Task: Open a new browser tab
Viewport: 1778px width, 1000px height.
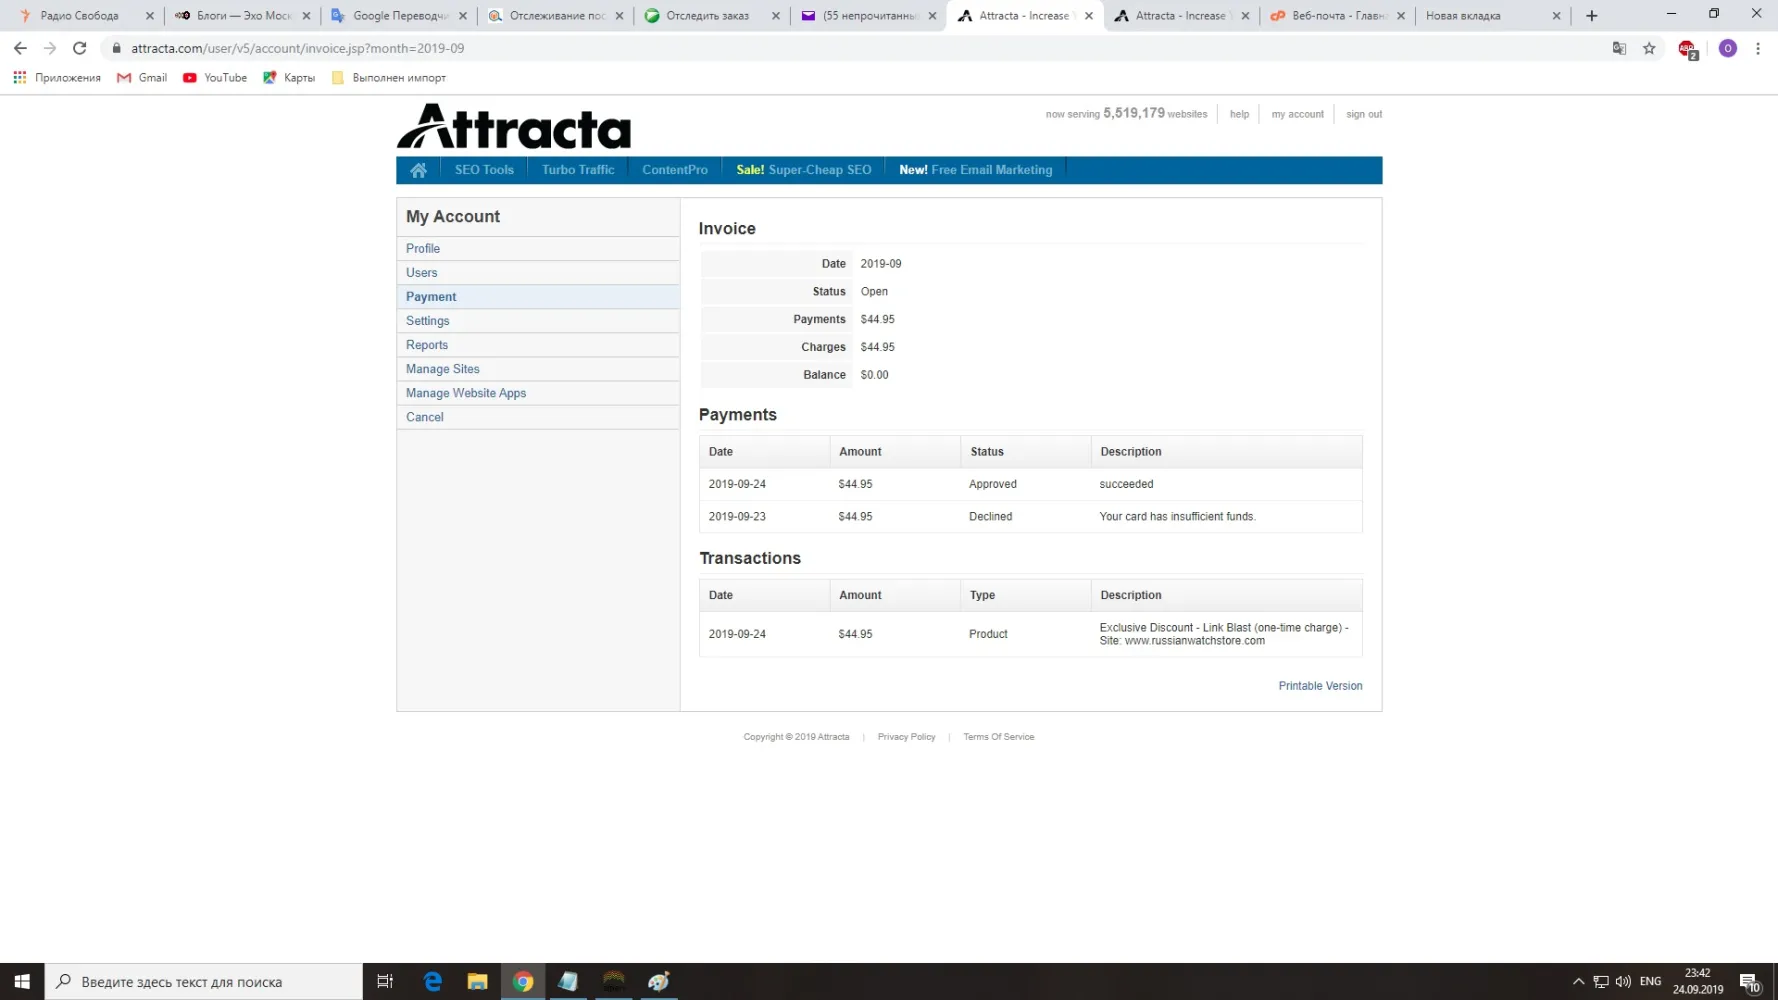Action: (1591, 16)
